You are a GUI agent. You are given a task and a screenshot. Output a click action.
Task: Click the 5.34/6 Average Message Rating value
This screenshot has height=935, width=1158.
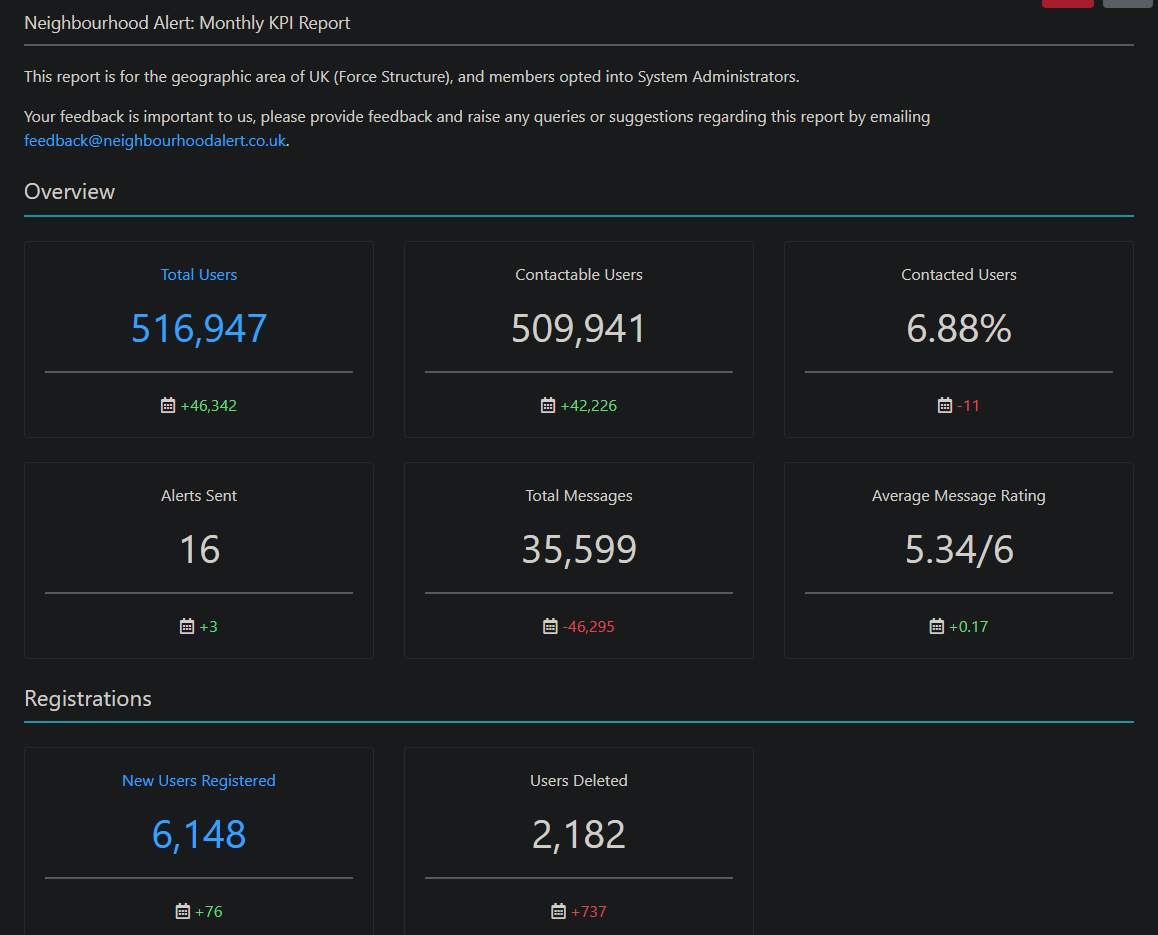(959, 550)
